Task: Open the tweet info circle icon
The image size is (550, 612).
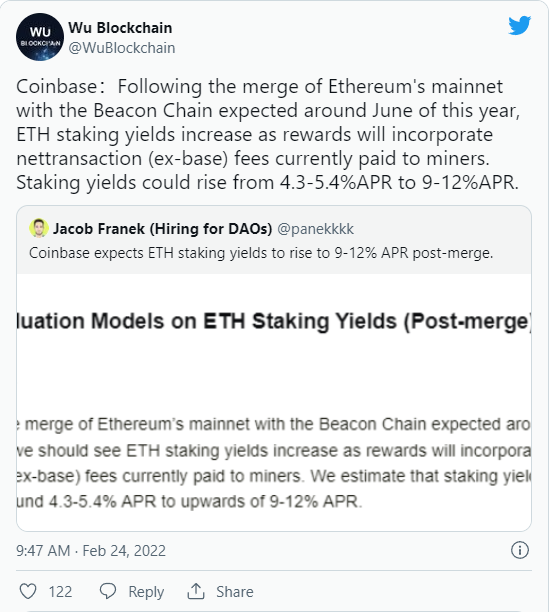Action: [x=520, y=550]
